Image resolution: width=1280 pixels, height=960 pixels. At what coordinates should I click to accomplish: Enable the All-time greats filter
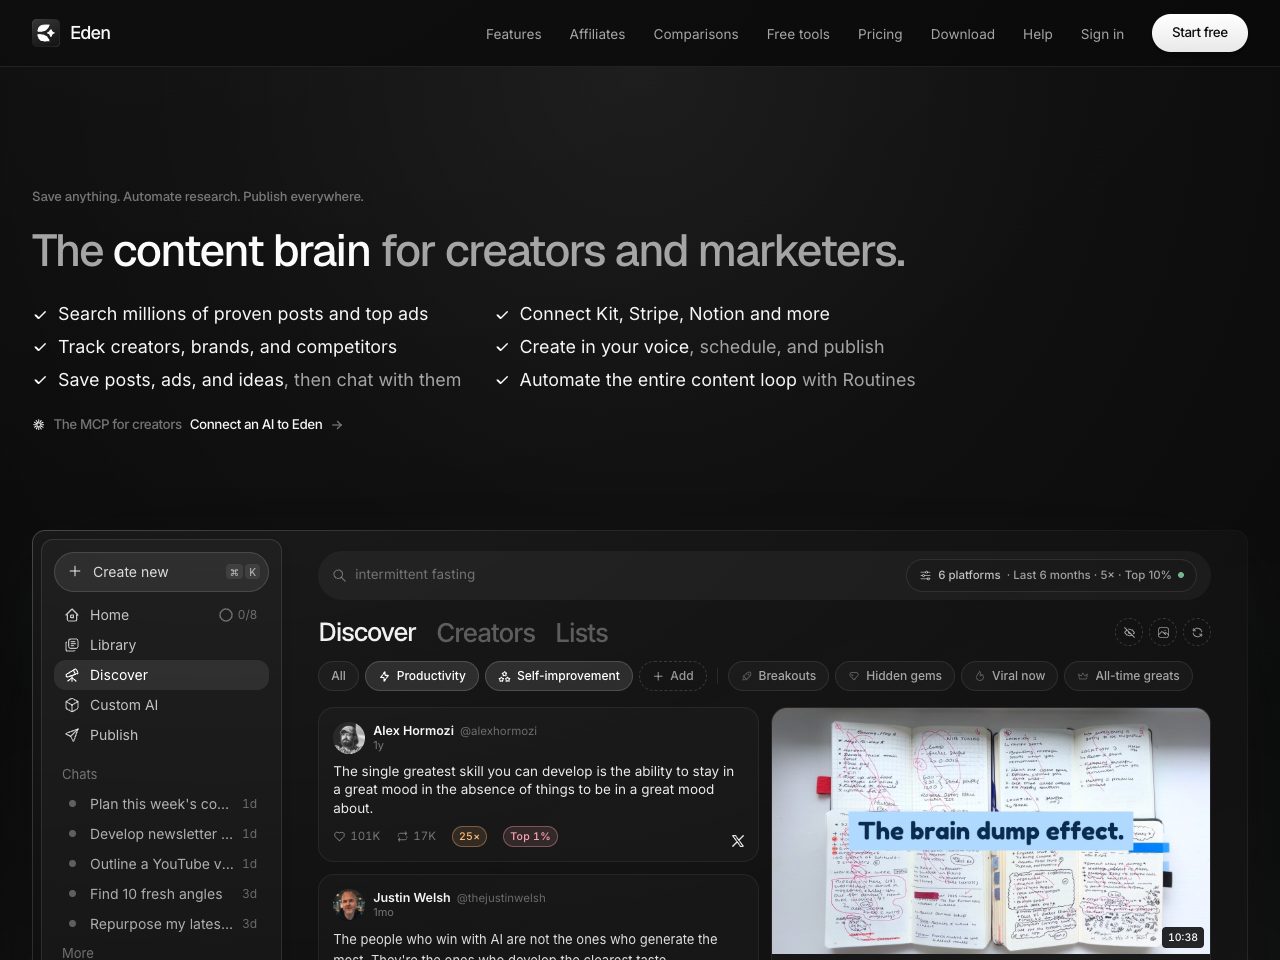pos(1128,676)
